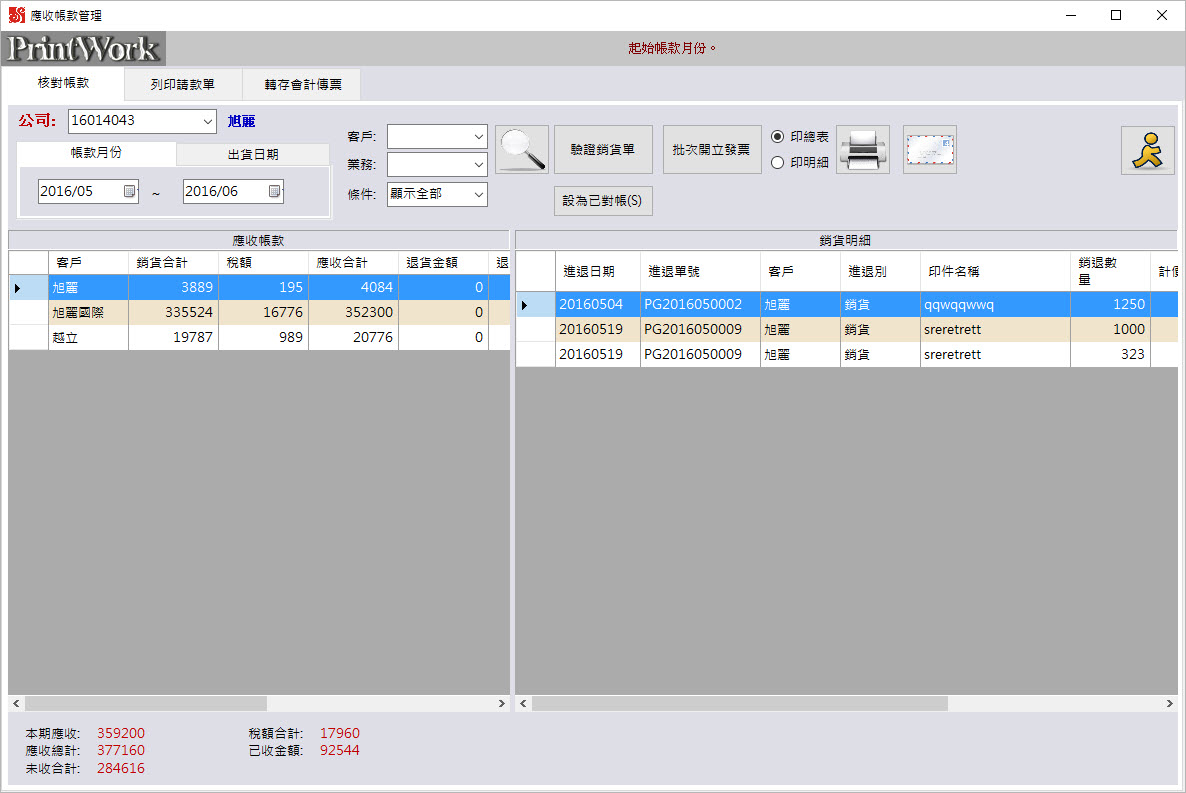Image resolution: width=1186 pixels, height=793 pixels.
Task: Click right scroll arrow of 銷貨明細 grid
Action: pyautogui.click(x=1169, y=704)
